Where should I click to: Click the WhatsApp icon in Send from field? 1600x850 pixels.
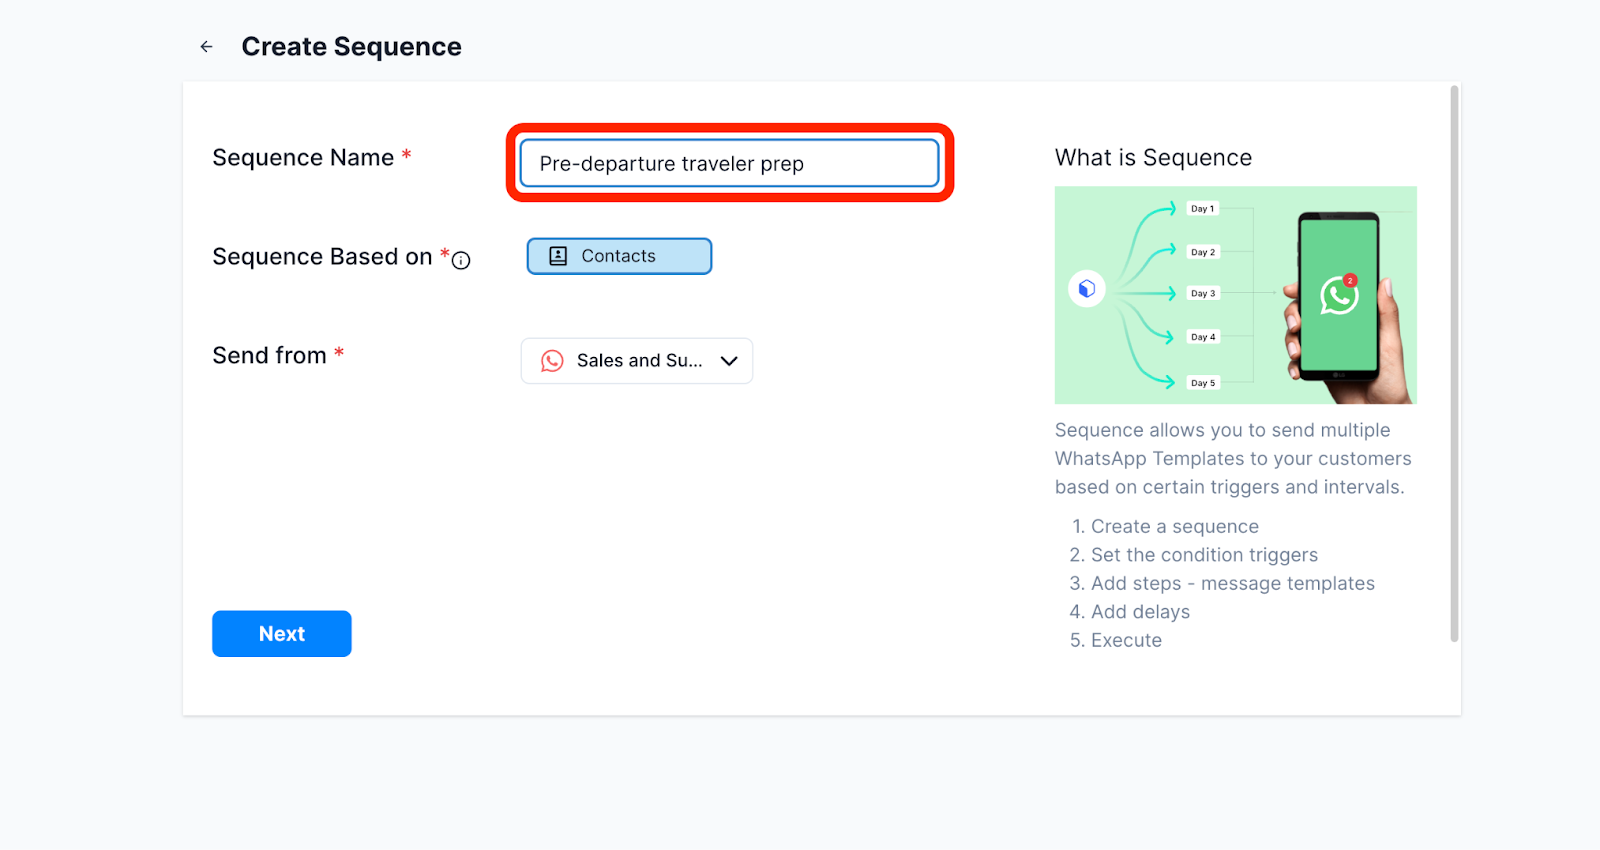(552, 361)
